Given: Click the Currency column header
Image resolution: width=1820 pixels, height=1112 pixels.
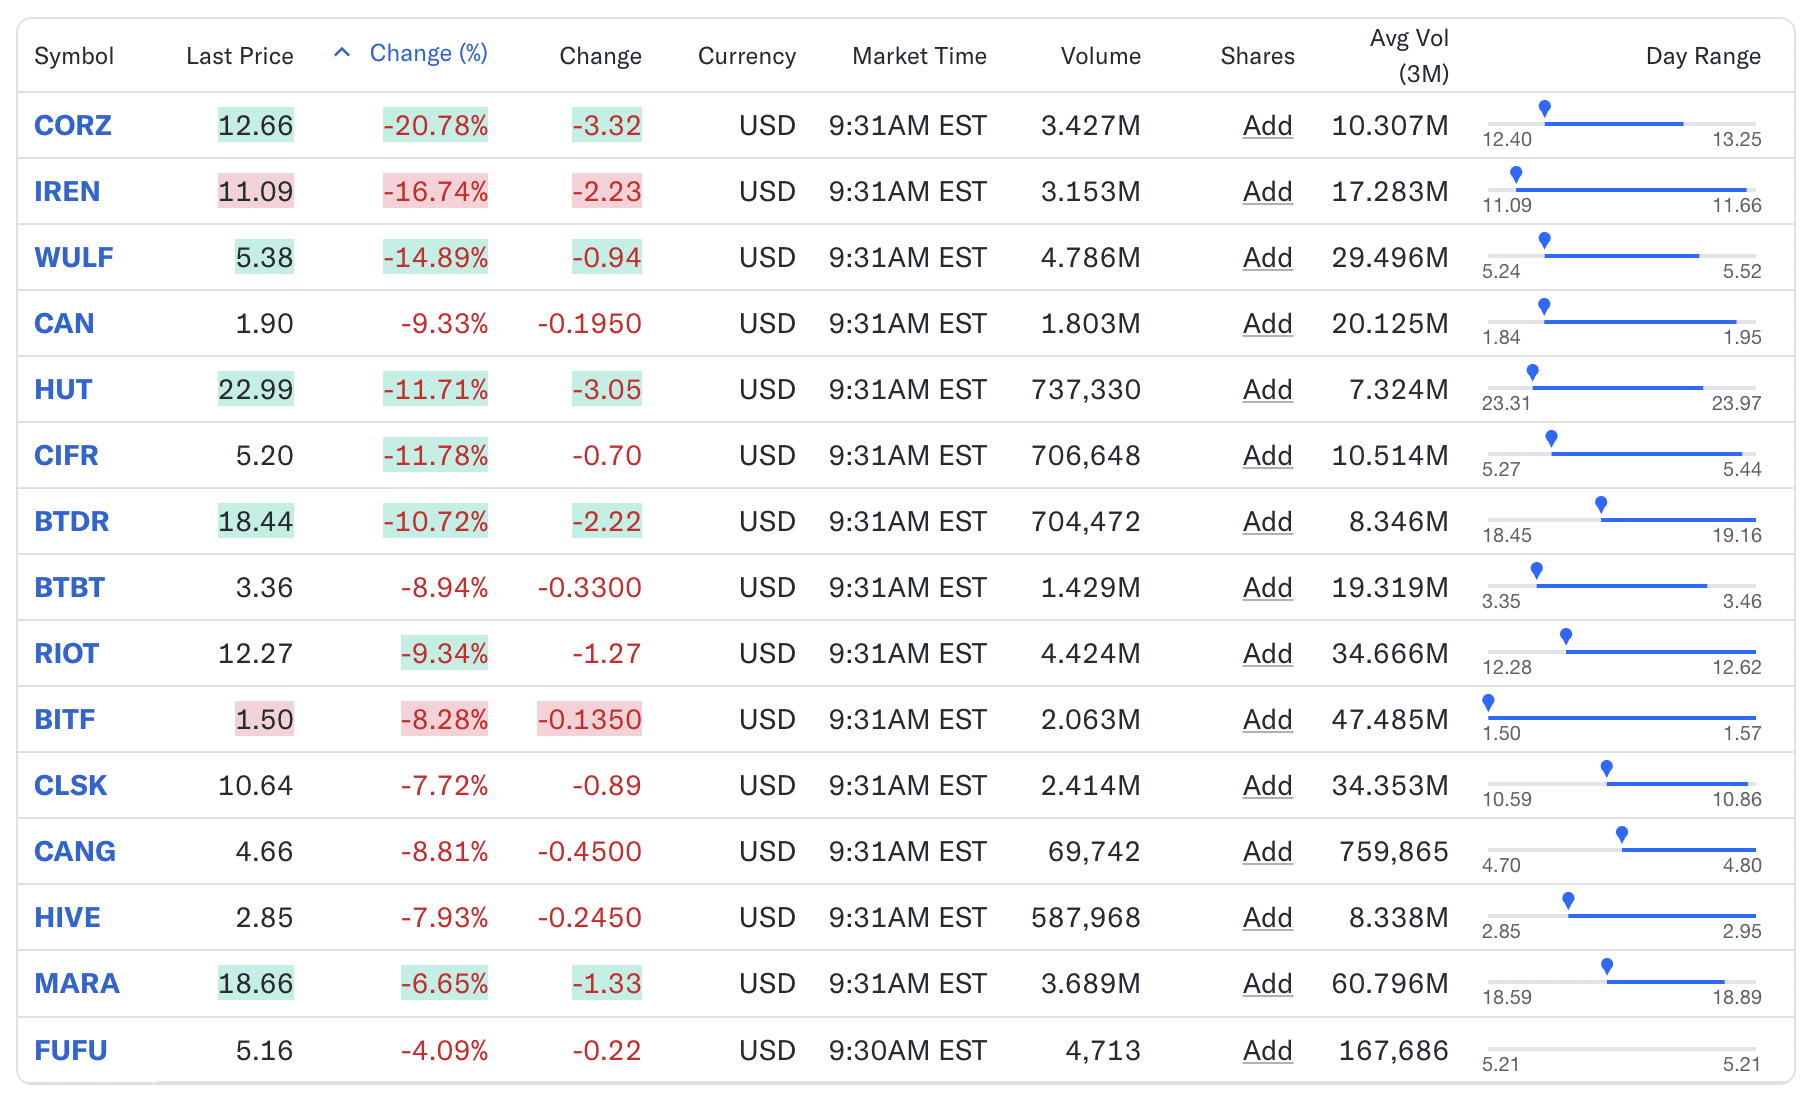Looking at the screenshot, I should click(x=747, y=56).
